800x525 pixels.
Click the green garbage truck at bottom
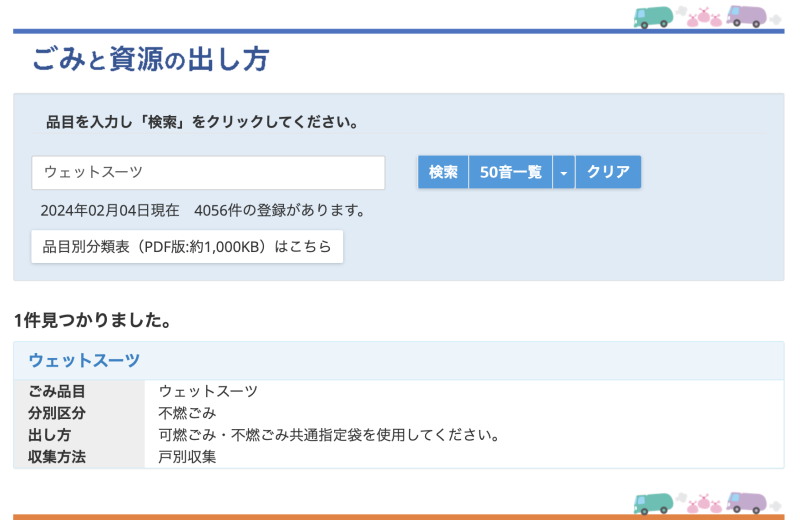click(655, 502)
